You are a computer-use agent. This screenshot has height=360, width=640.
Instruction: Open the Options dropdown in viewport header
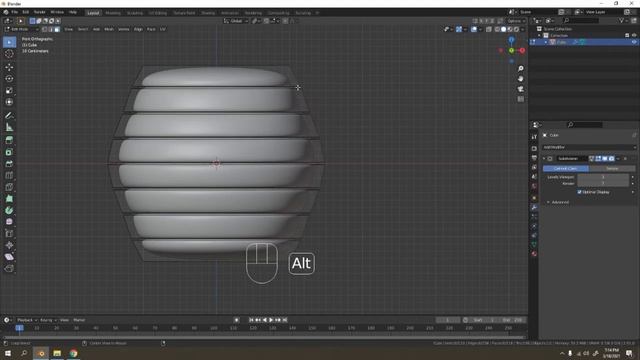[516, 21]
